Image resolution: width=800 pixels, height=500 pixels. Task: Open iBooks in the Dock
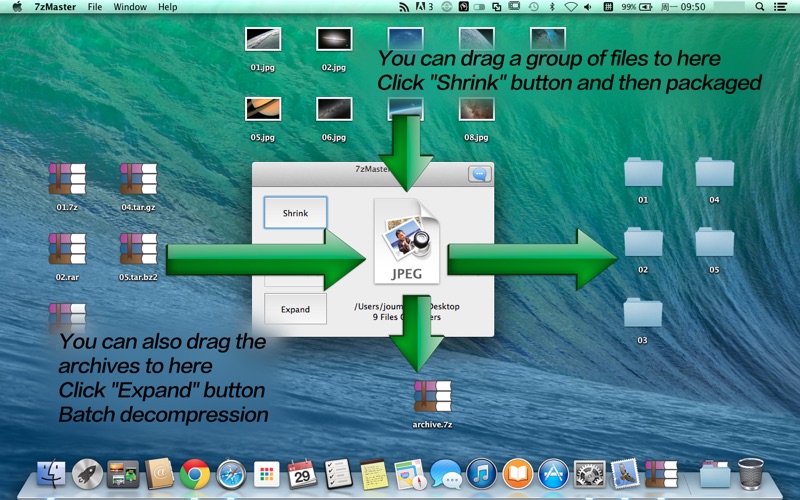tap(517, 474)
